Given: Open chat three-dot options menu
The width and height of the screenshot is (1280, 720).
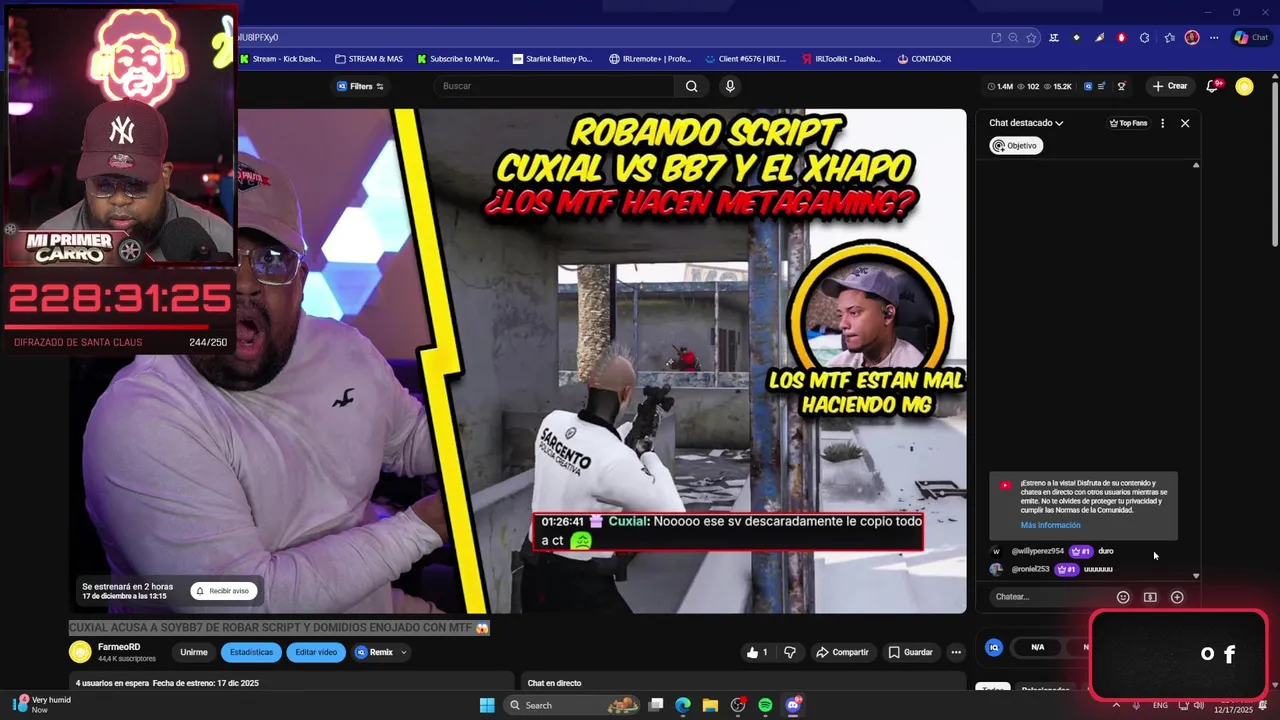Looking at the screenshot, I should click(x=1162, y=123).
